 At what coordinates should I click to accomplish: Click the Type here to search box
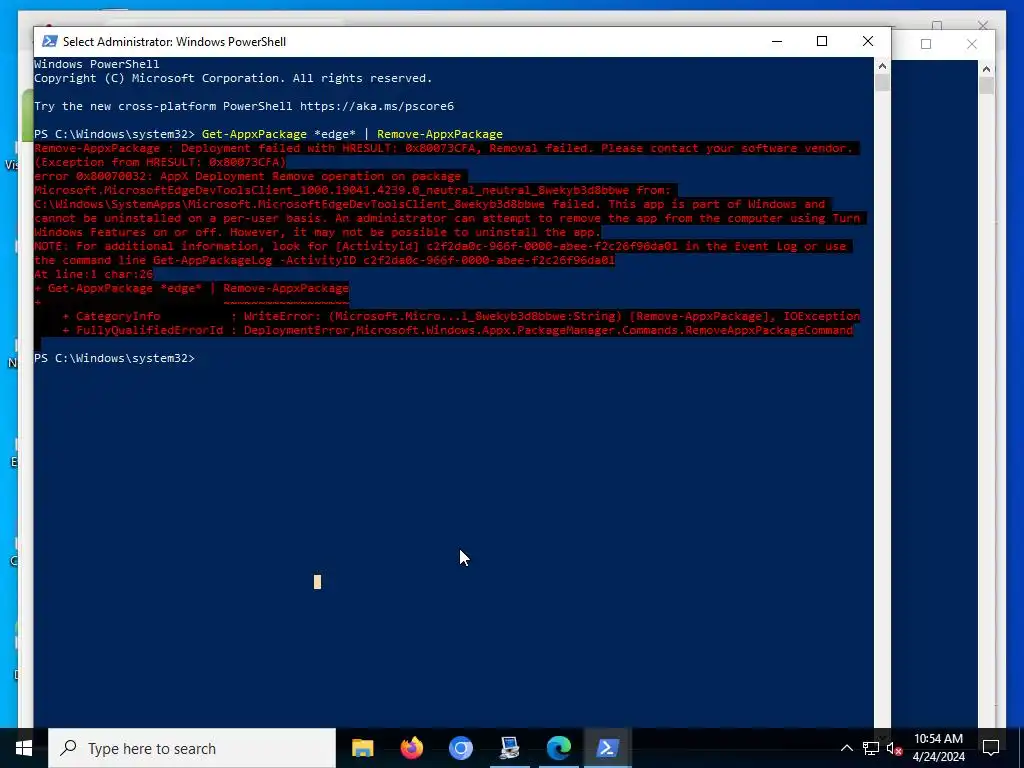[x=192, y=748]
